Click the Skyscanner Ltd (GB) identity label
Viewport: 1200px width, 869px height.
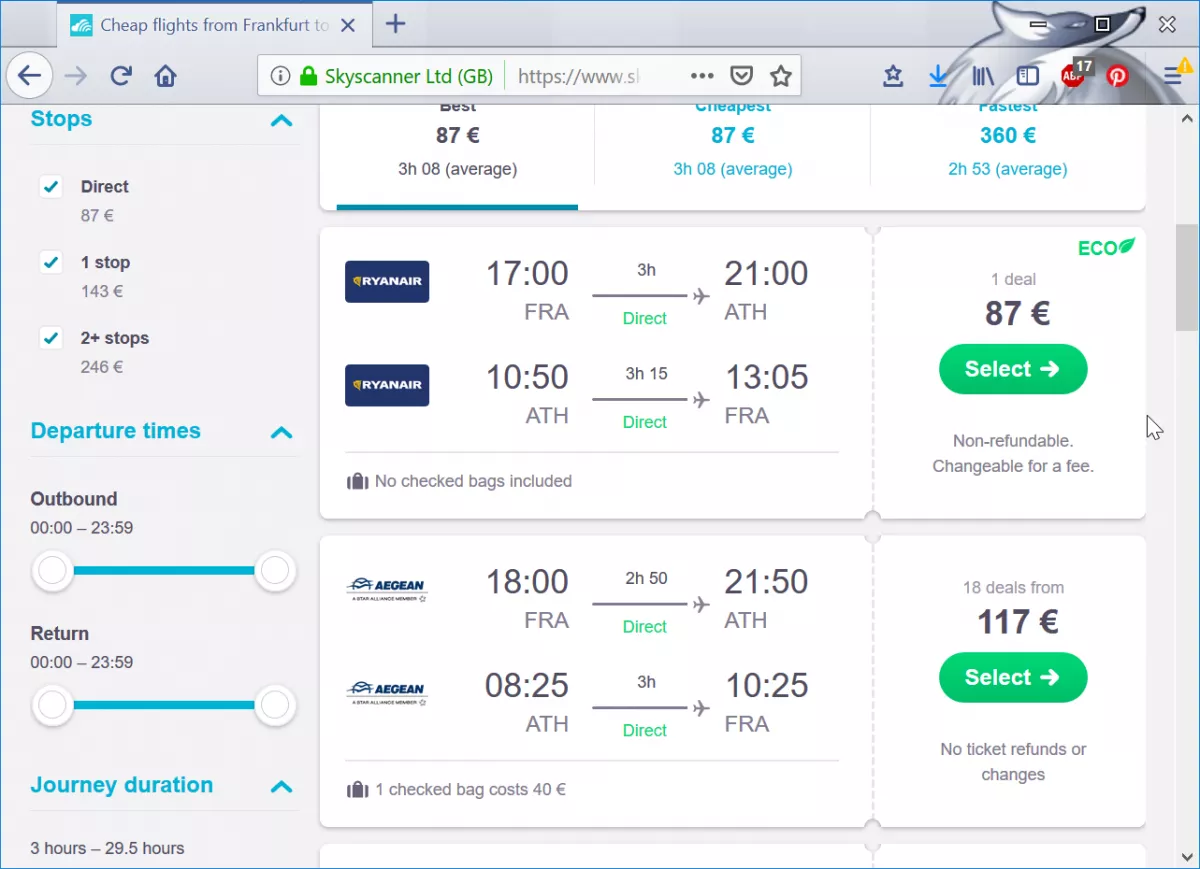click(x=409, y=76)
